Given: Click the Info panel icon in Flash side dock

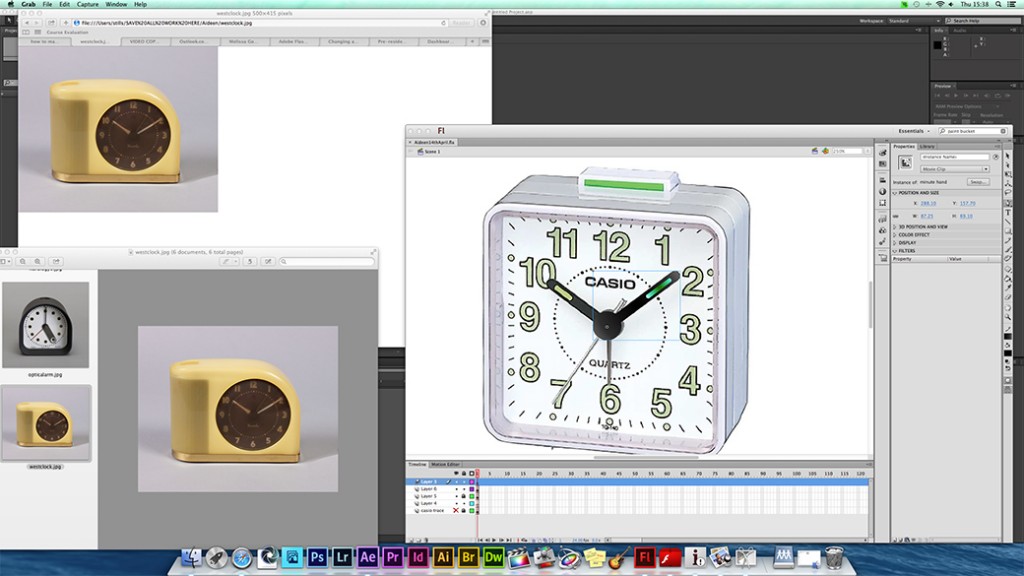Looking at the screenshot, I should (x=883, y=191).
